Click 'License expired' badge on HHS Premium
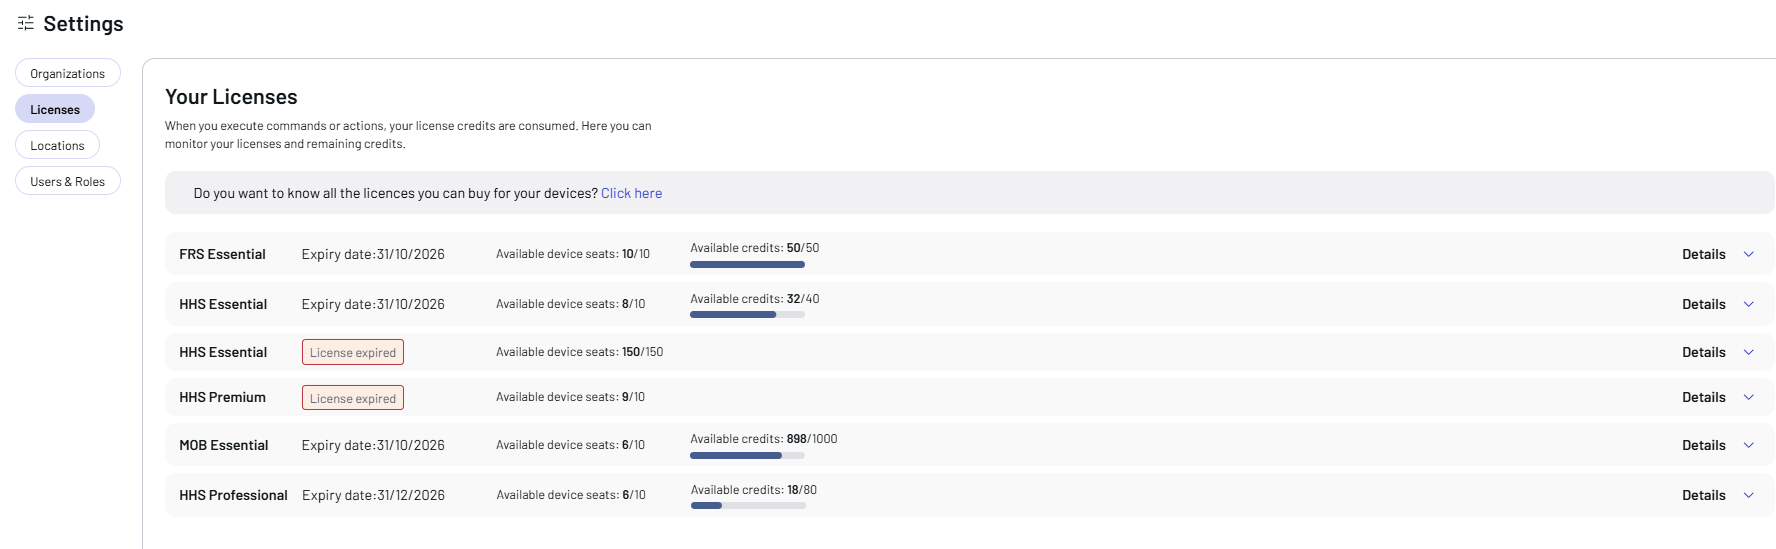 [353, 398]
